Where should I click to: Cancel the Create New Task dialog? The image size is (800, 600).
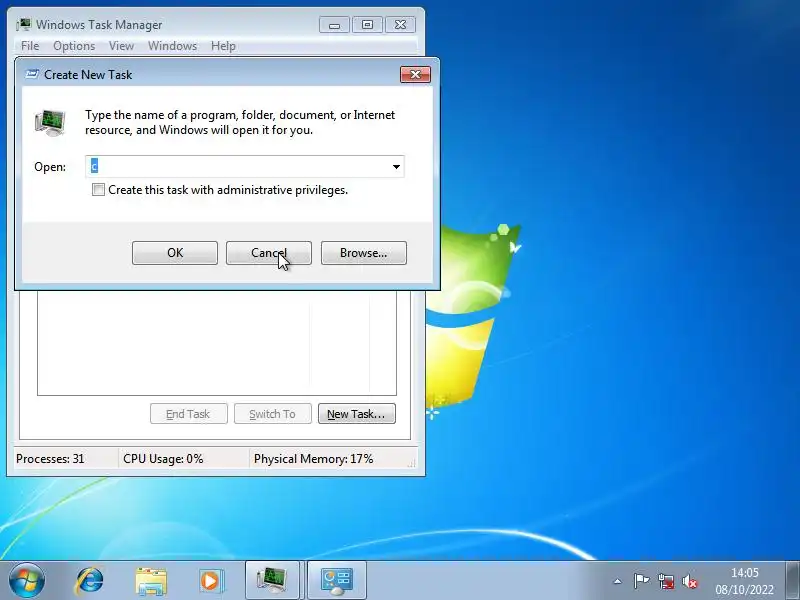268,253
